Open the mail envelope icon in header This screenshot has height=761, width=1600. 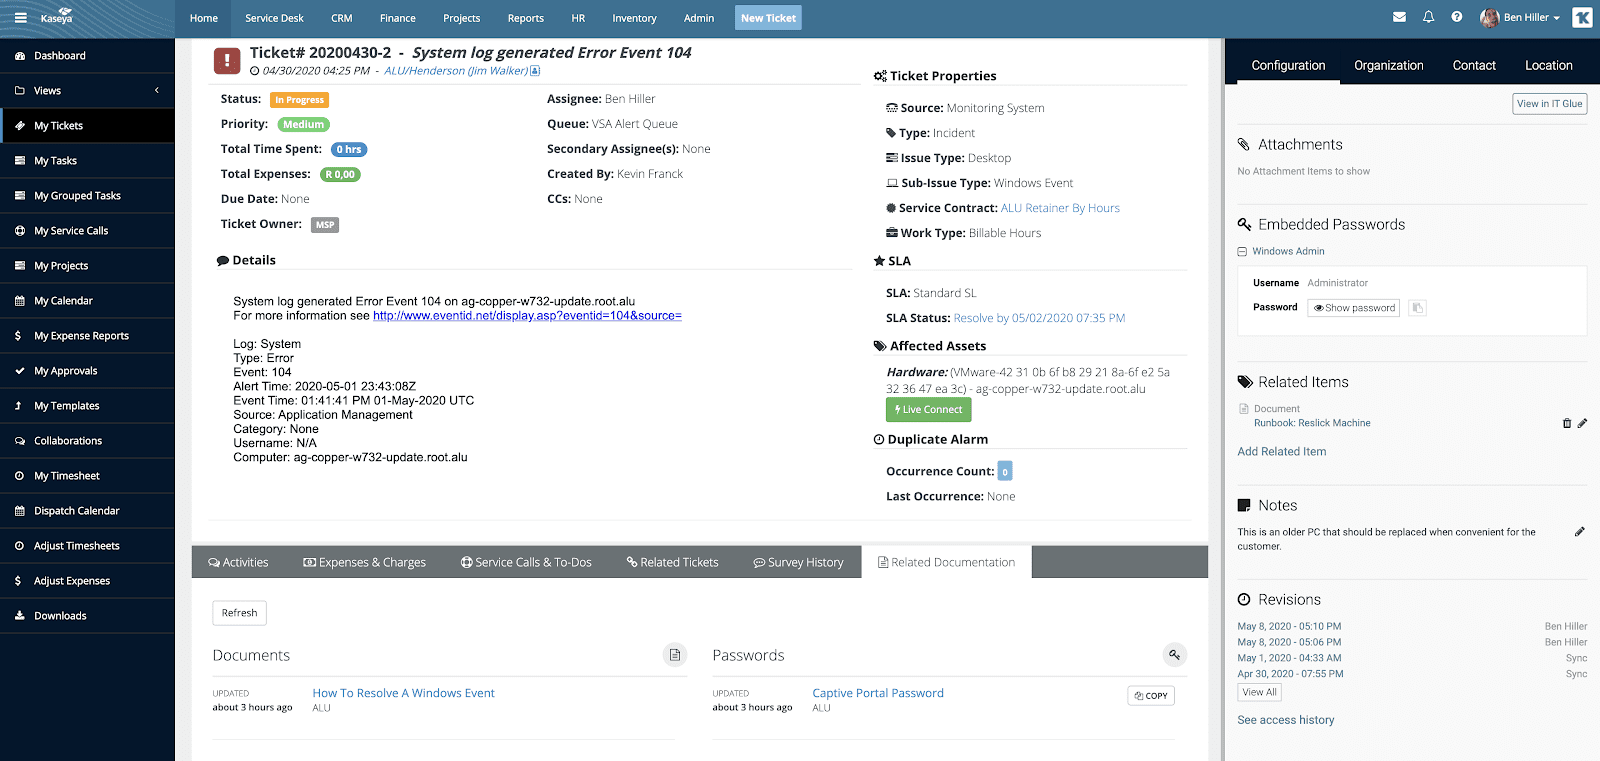pos(1399,17)
